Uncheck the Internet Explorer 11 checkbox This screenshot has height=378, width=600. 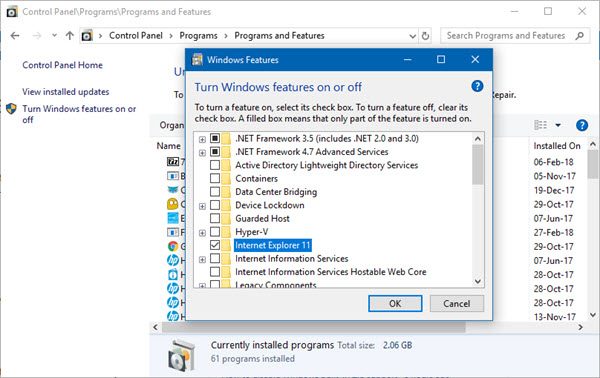click(215, 245)
